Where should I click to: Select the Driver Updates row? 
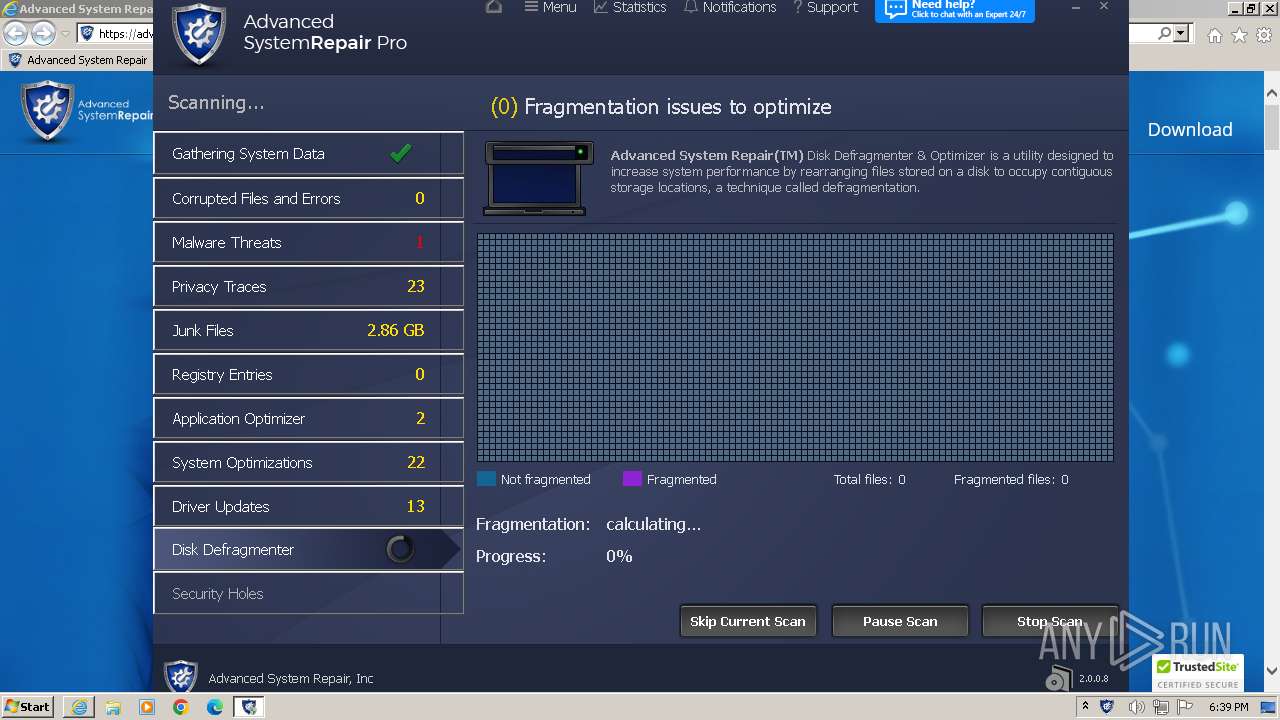click(308, 506)
